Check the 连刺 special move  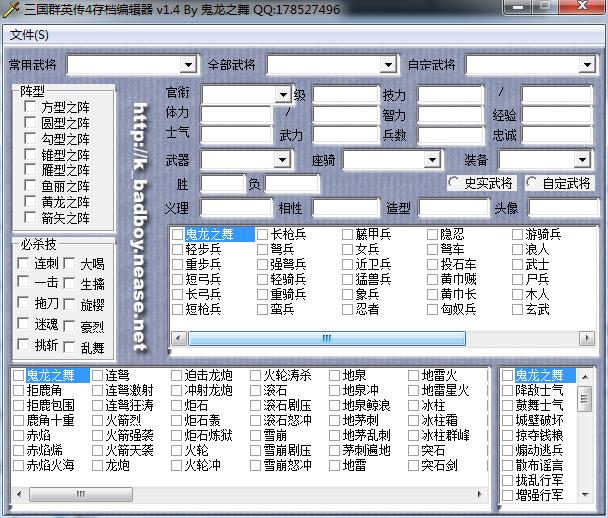[x=23, y=264]
